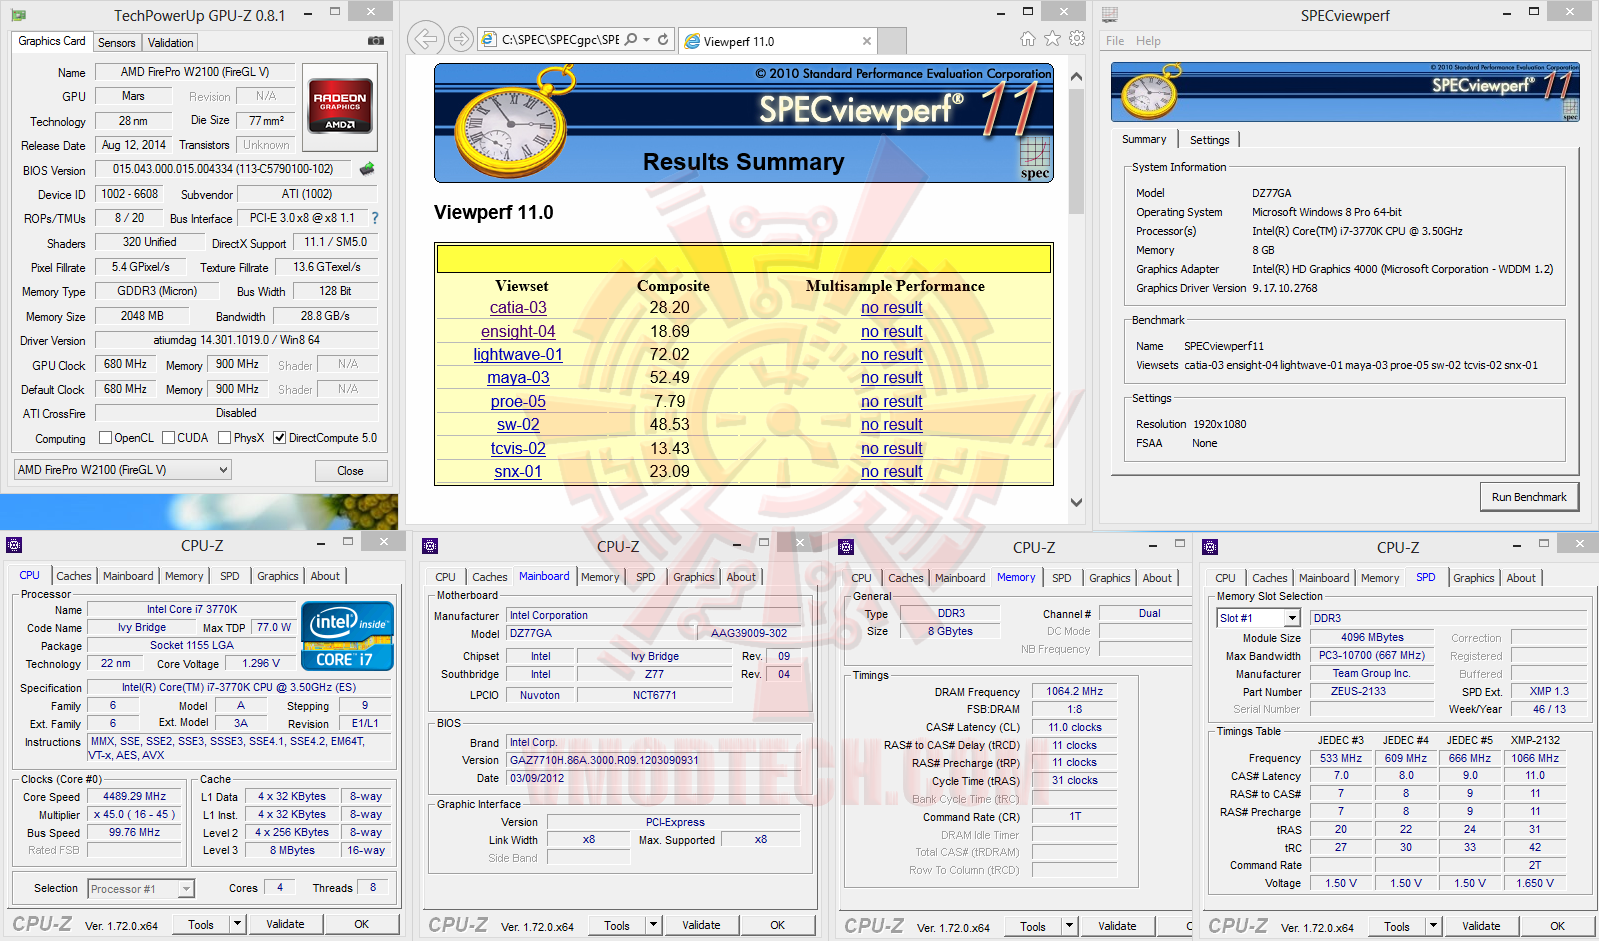Click Validate in CPU-Z Memory window
This screenshot has width=1599, height=941.
click(1117, 926)
